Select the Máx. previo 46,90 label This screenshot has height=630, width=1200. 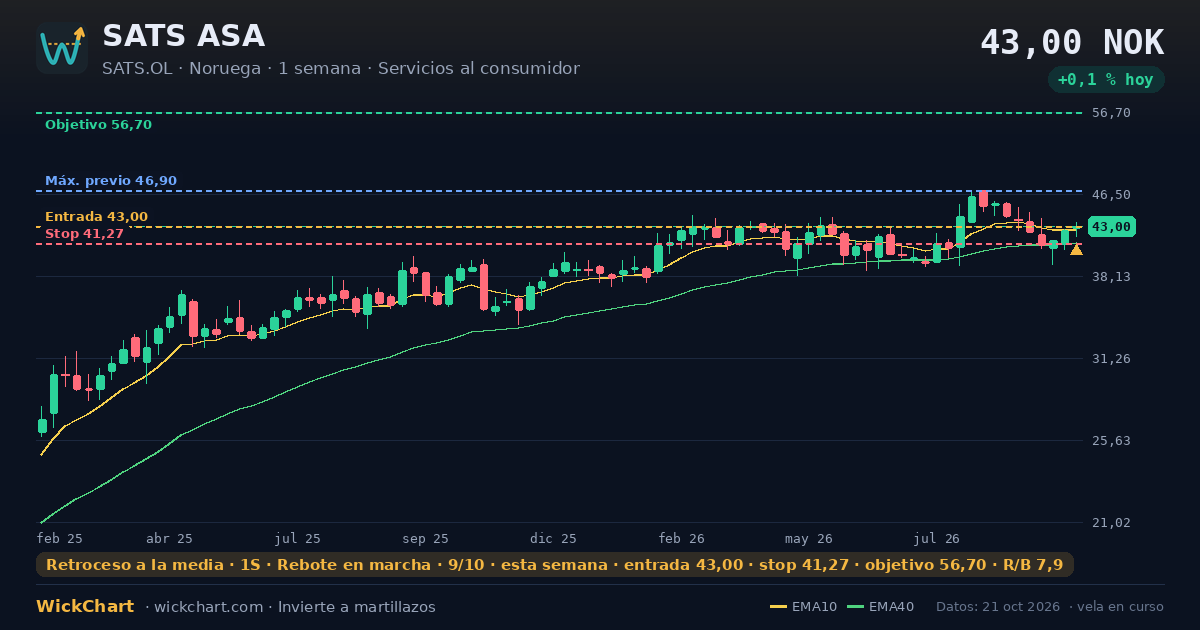click(x=111, y=181)
